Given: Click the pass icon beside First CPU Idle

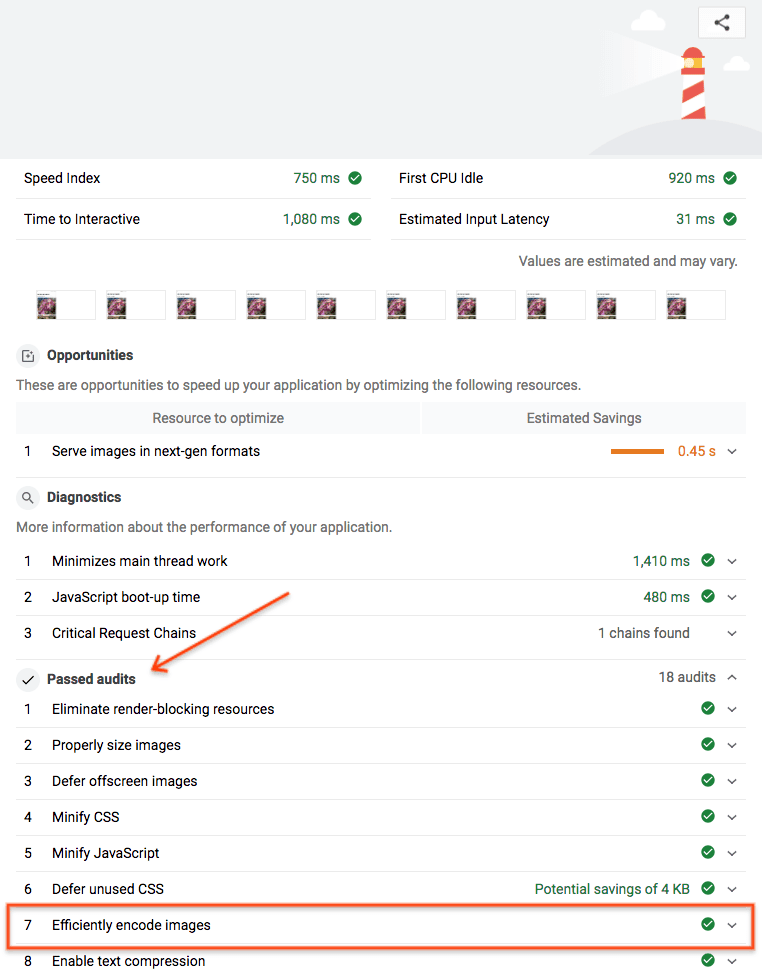Looking at the screenshot, I should (730, 177).
